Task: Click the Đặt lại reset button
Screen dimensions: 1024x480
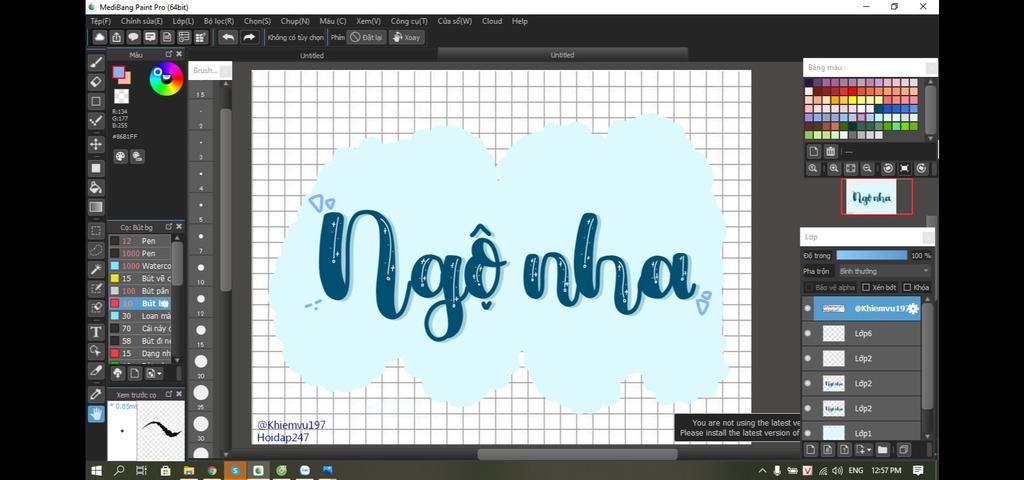Action: 366,37
